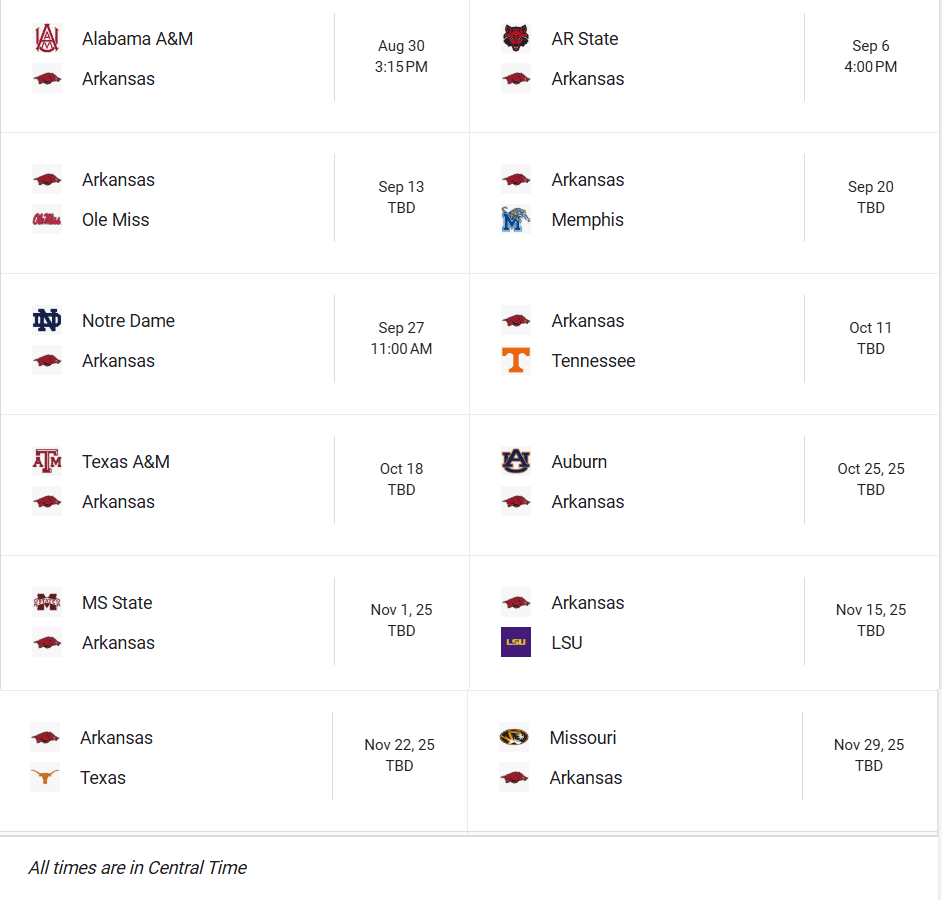
Task: Click the Texas A&M team logo
Action: point(47,462)
